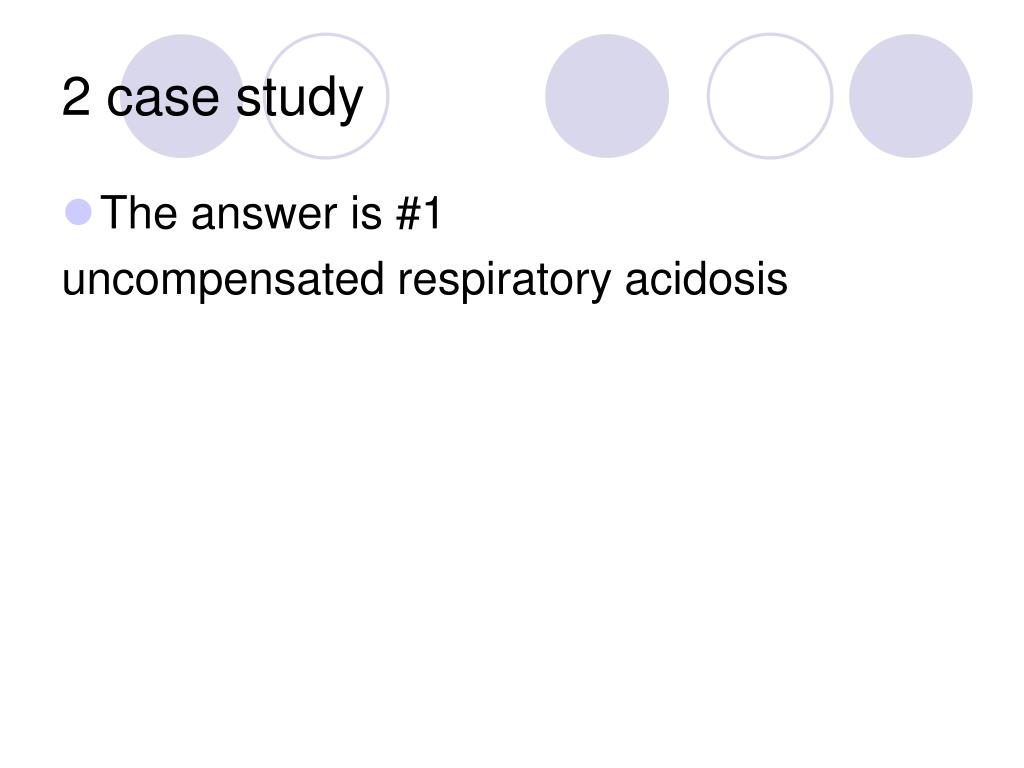Click the outlined circle between two filled circles

click(x=770, y=96)
